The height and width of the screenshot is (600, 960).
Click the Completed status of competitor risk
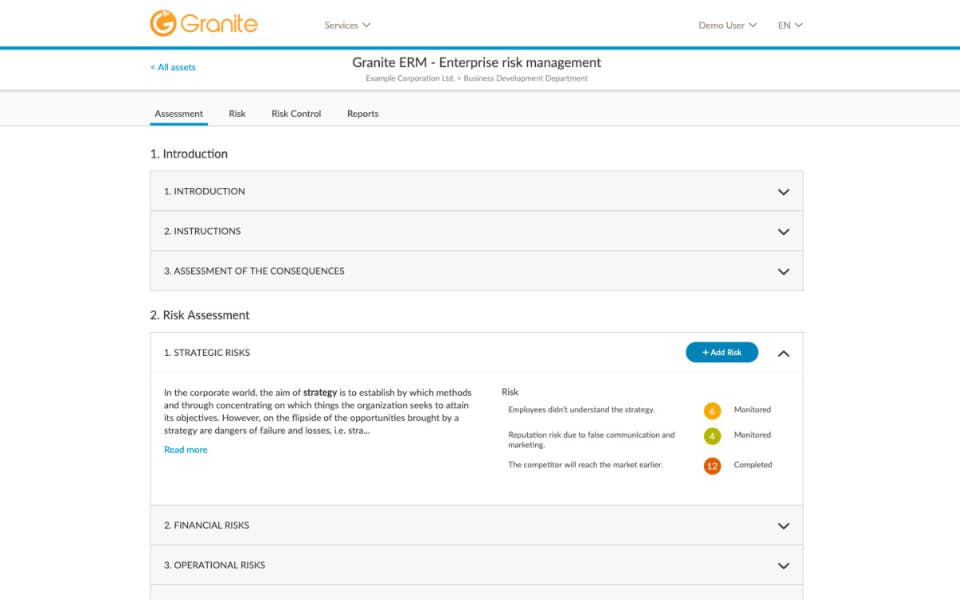(x=753, y=465)
